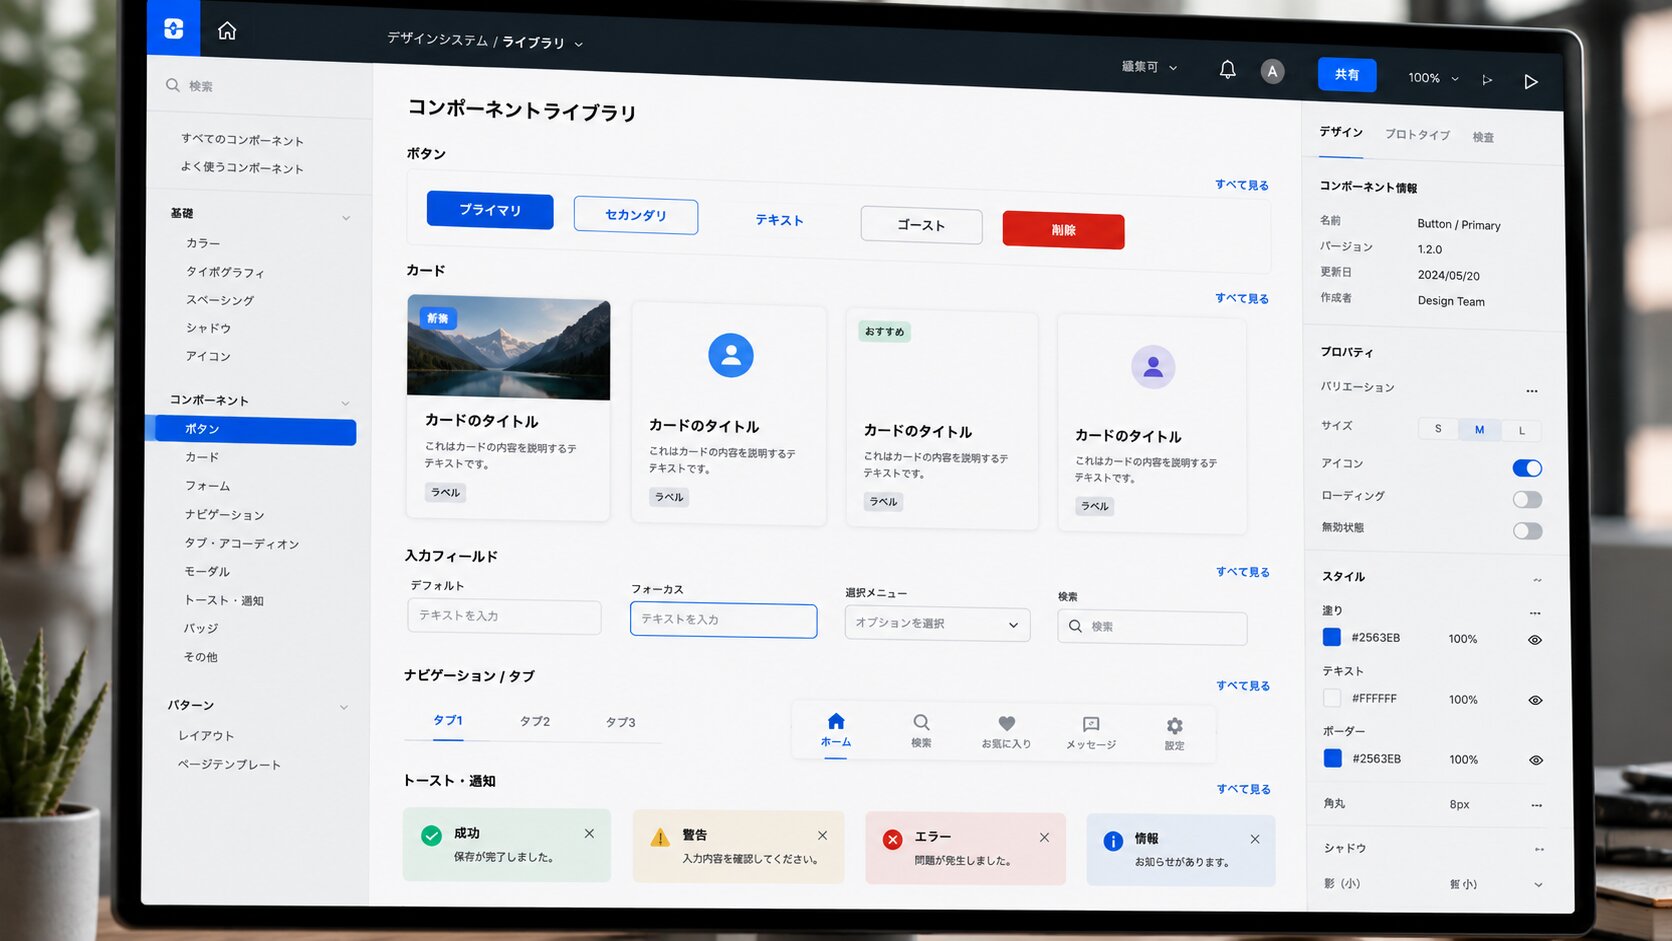This screenshot has width=1672, height=941.
Task: Click the small outlined play icon
Action: [1487, 80]
